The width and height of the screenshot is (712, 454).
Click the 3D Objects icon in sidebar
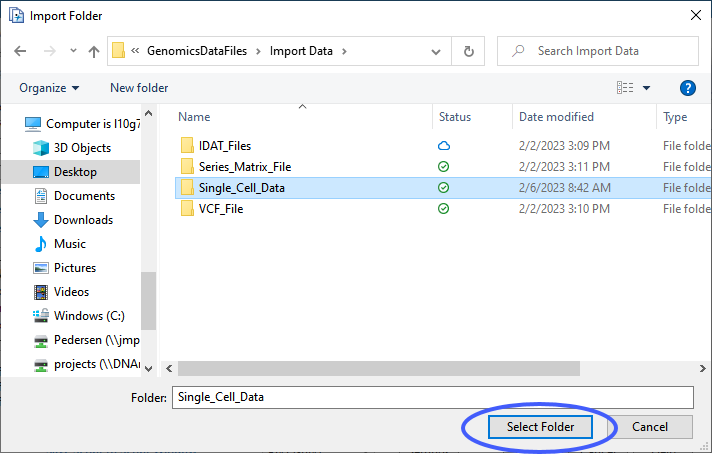point(41,148)
